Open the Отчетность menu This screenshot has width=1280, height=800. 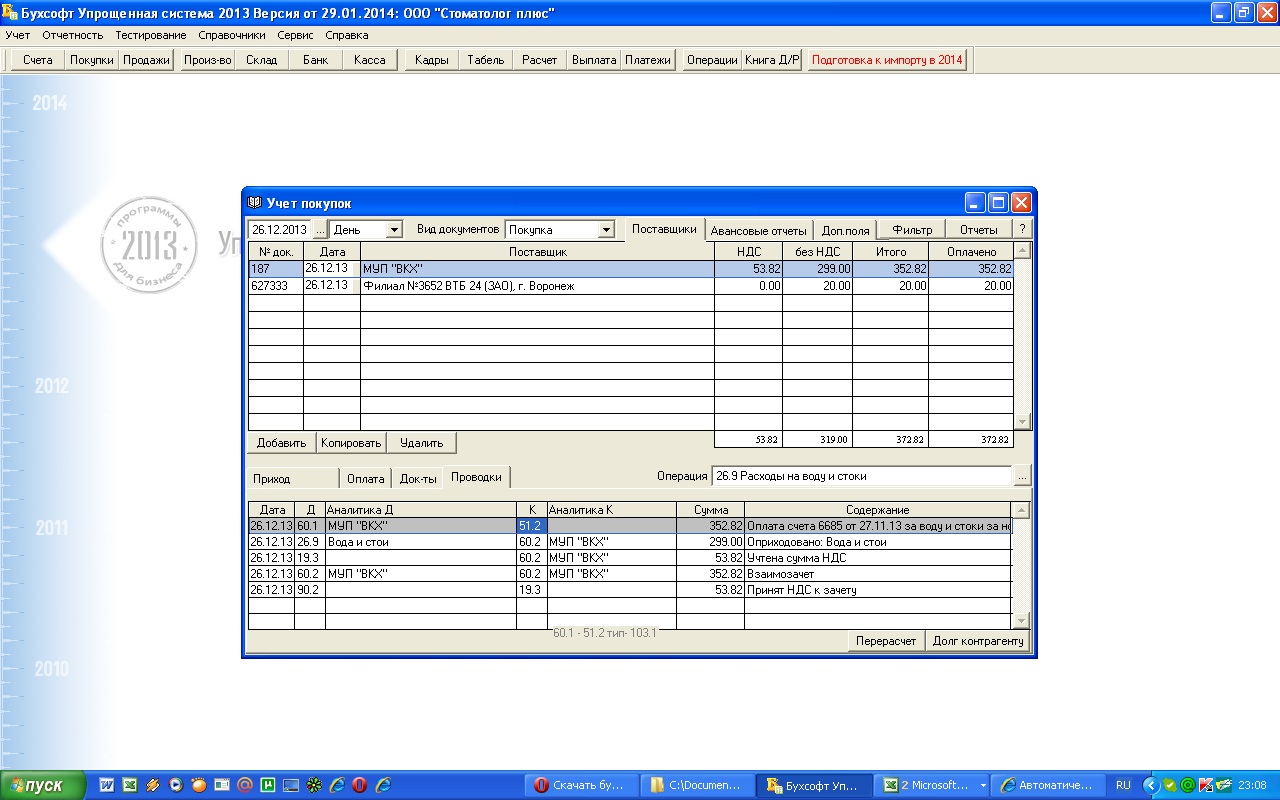pos(72,35)
